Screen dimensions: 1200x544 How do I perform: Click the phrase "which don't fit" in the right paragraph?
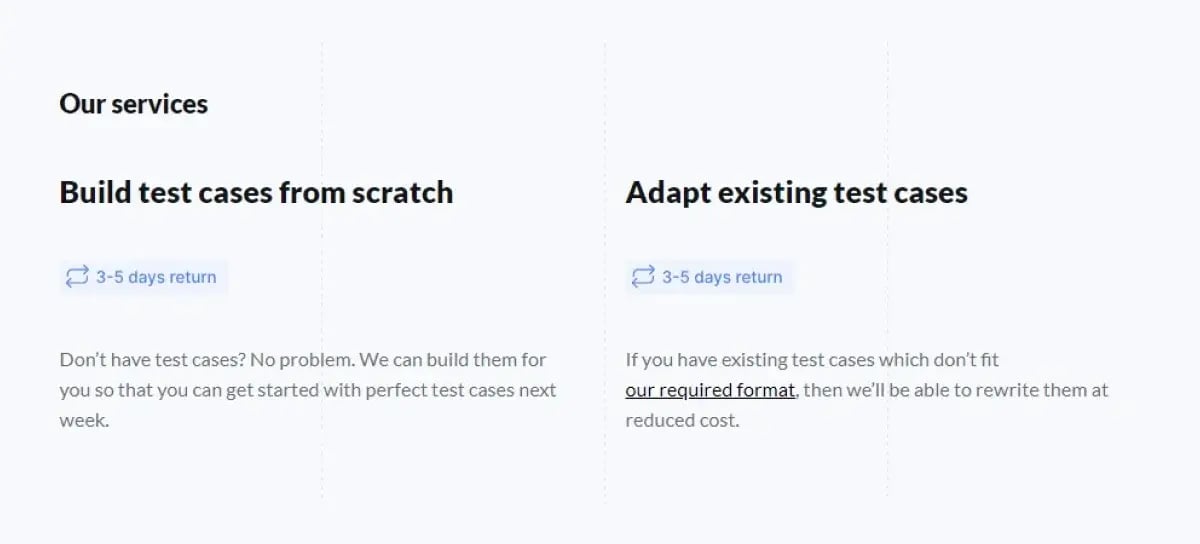(x=939, y=359)
